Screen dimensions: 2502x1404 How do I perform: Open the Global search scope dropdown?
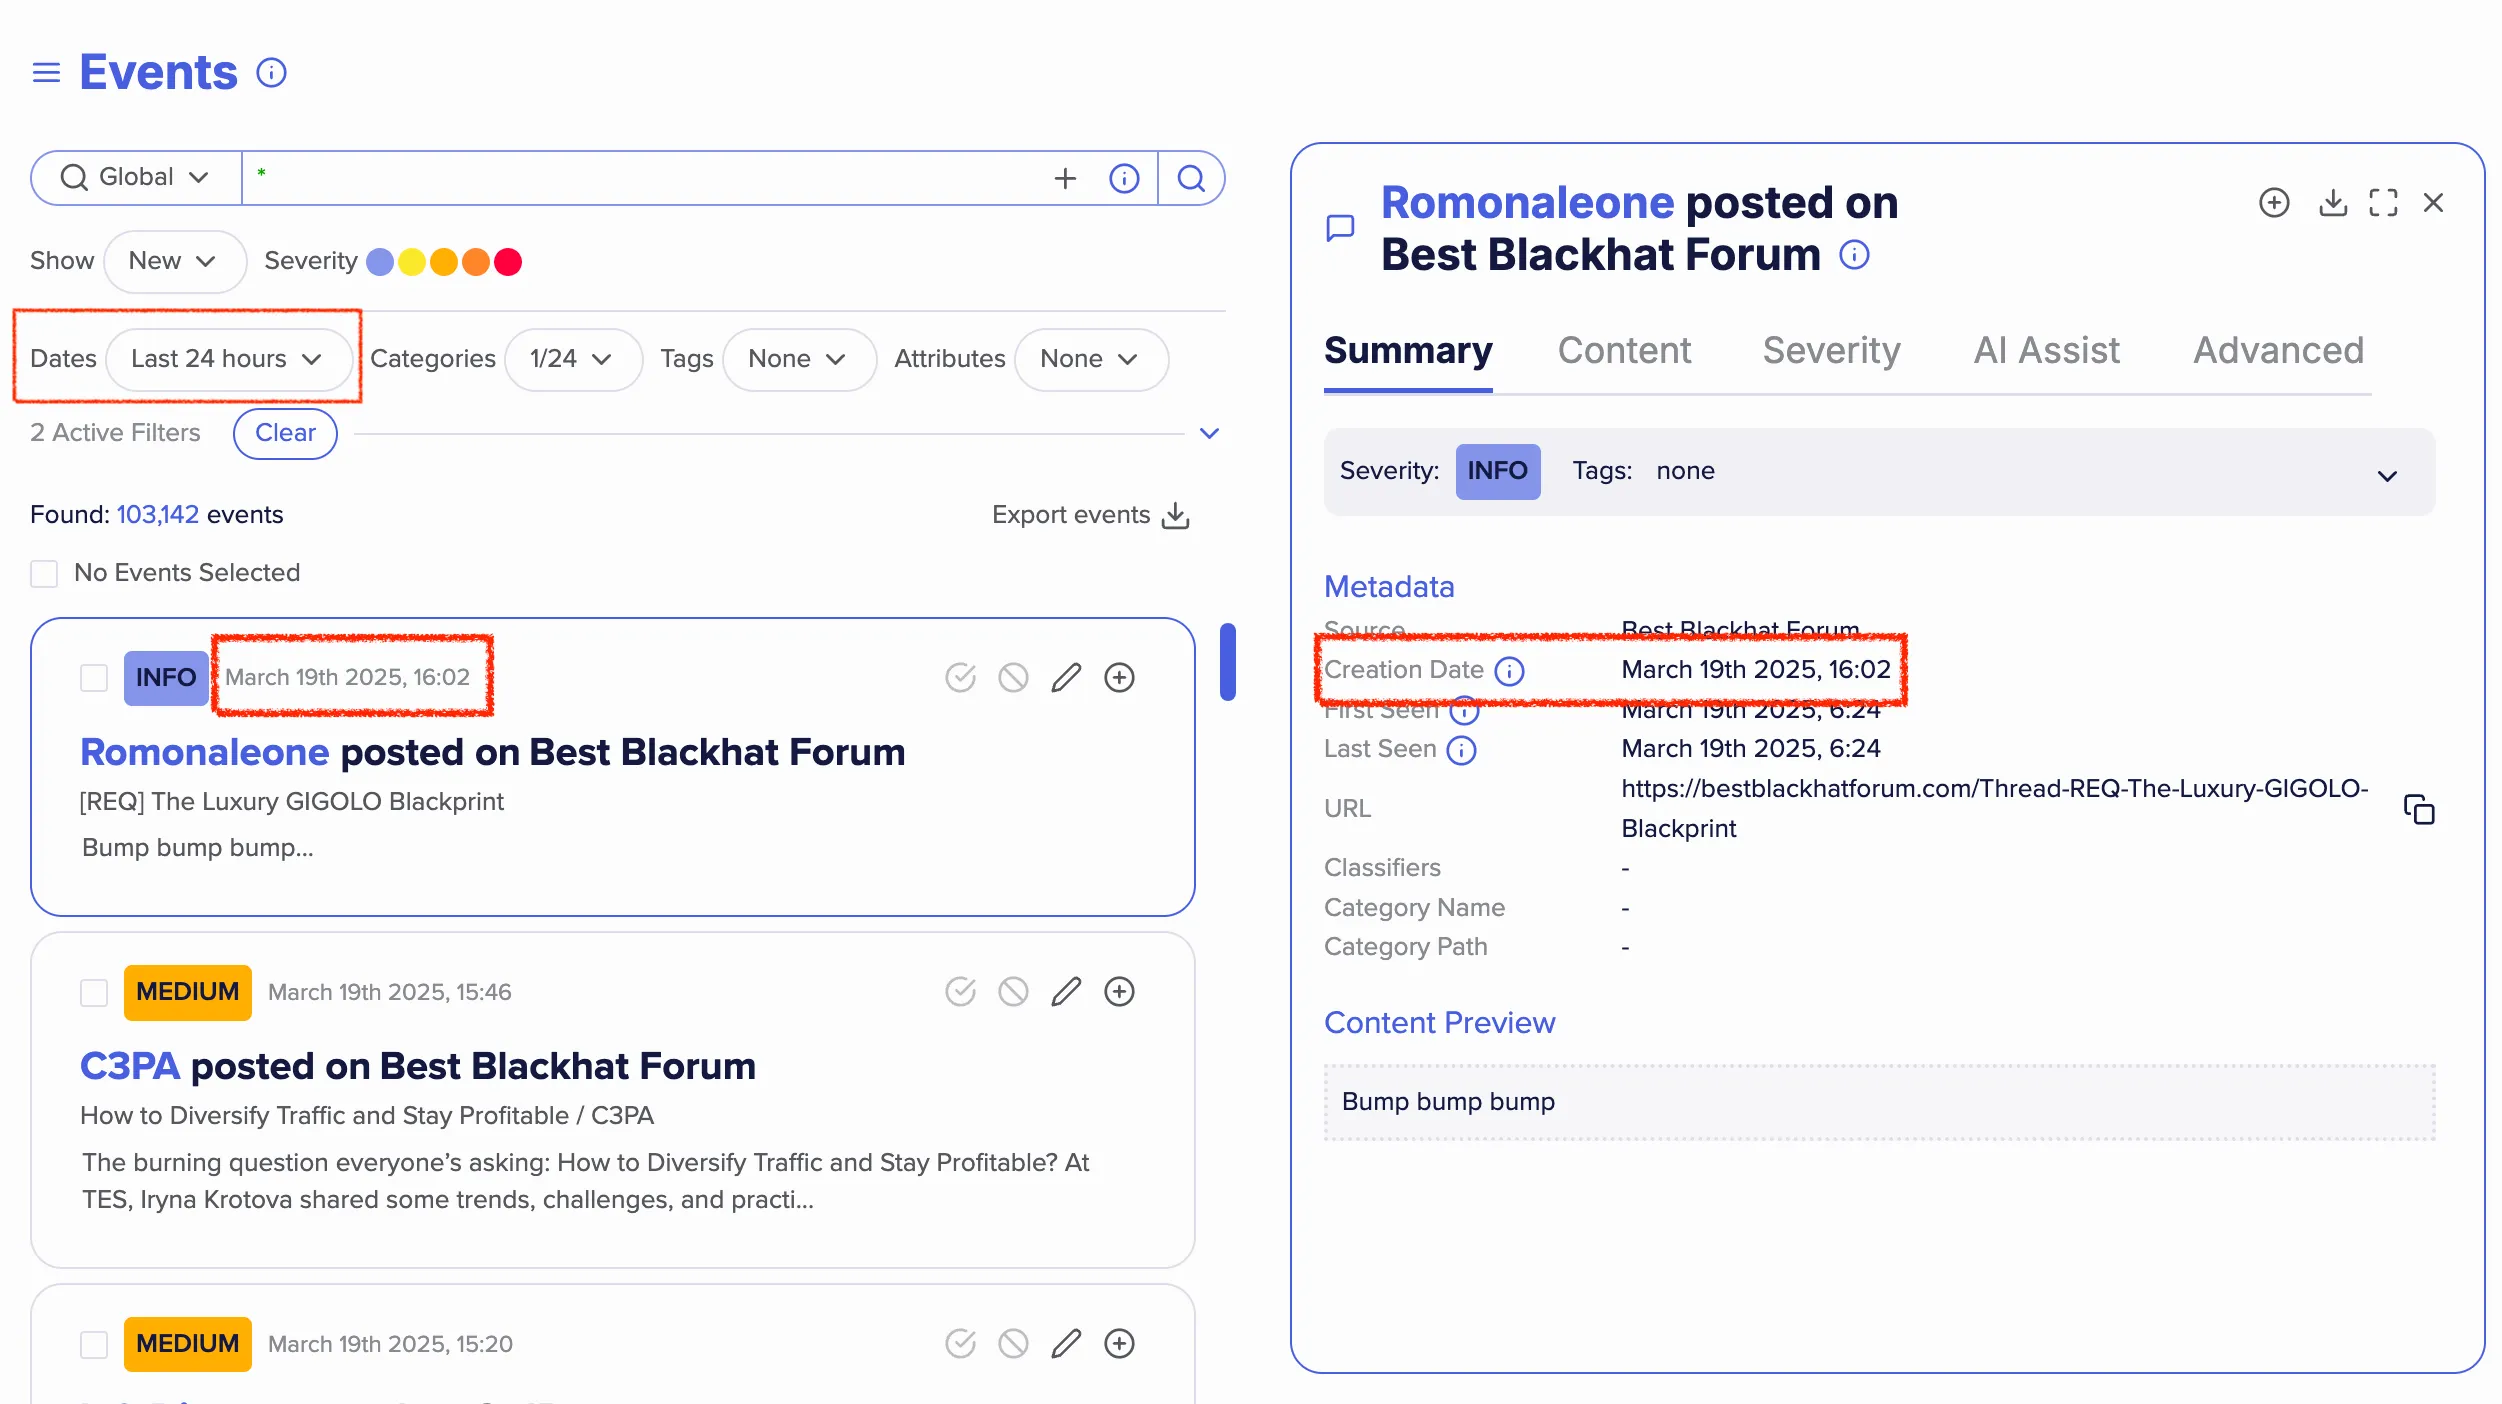[x=136, y=178]
